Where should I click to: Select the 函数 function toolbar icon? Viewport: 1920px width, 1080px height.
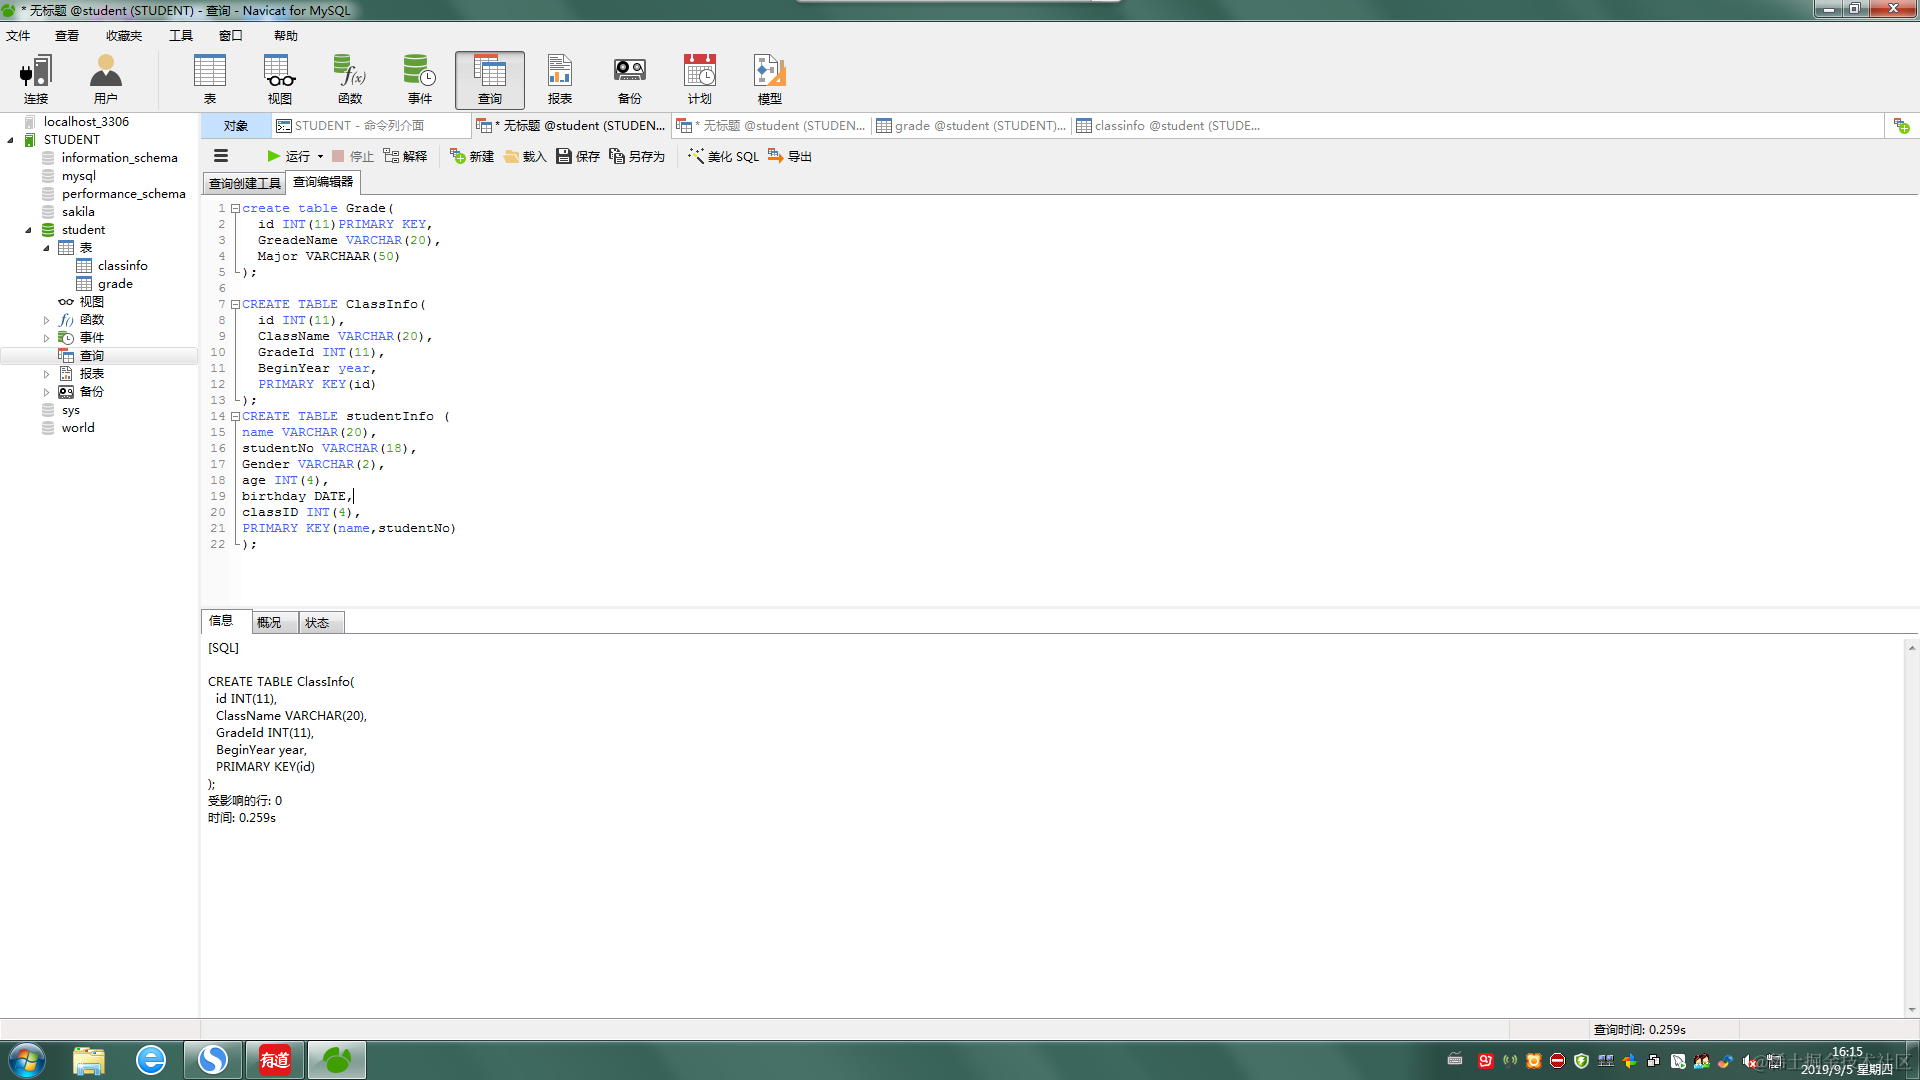349,79
